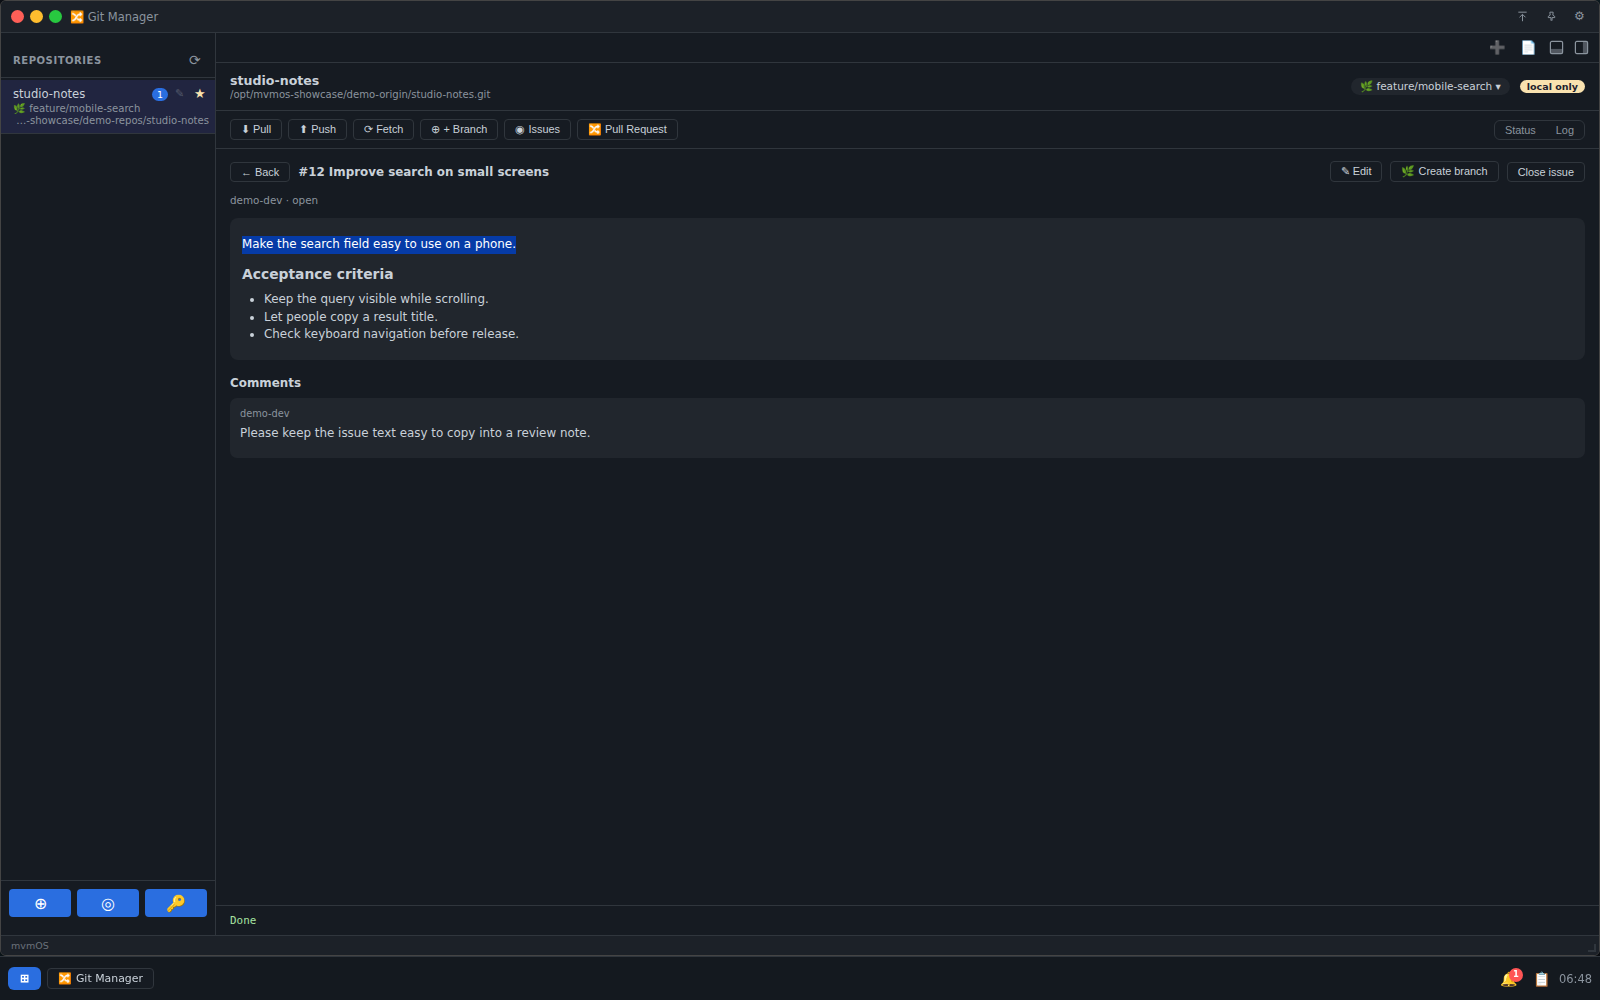Click the repo path '/opt/mvmos-showcase/demo-origin/studio-notes.git'

[x=360, y=95]
